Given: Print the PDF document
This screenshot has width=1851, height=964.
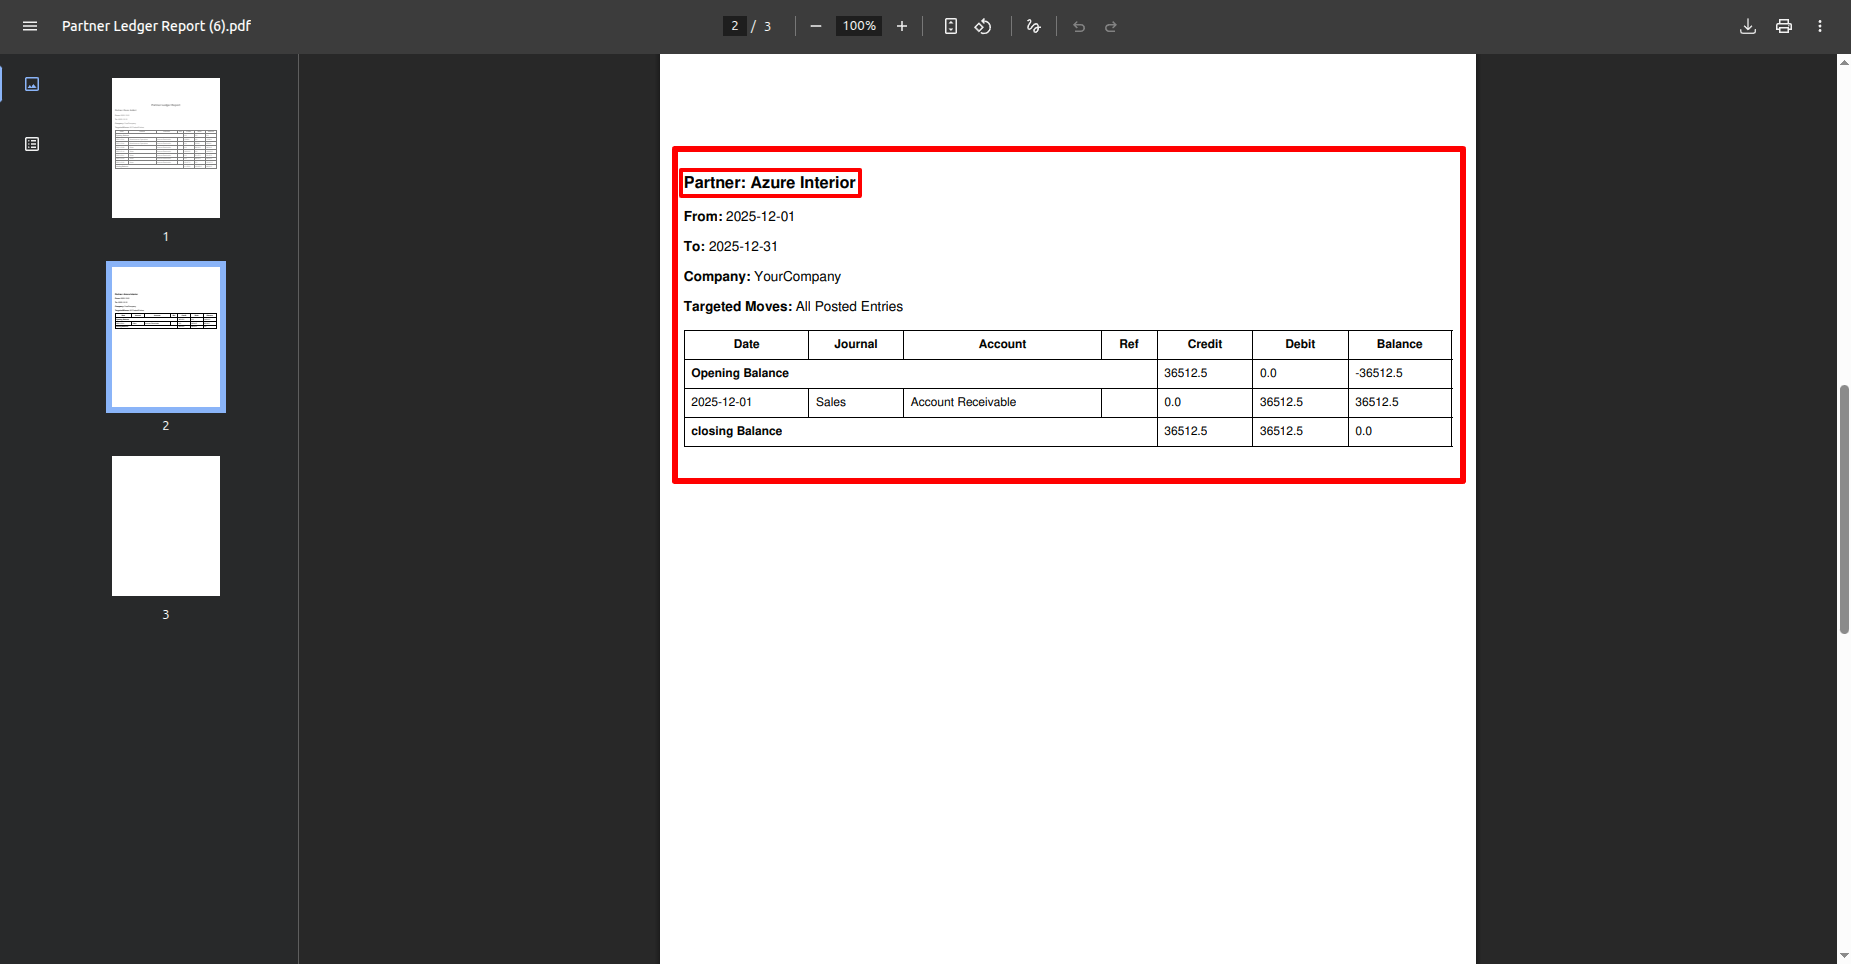Looking at the screenshot, I should point(1784,26).
